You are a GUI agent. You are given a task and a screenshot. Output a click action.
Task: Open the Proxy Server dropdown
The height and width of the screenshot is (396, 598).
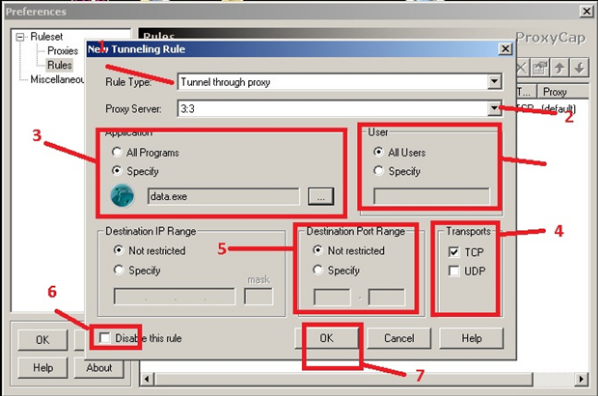(x=494, y=108)
